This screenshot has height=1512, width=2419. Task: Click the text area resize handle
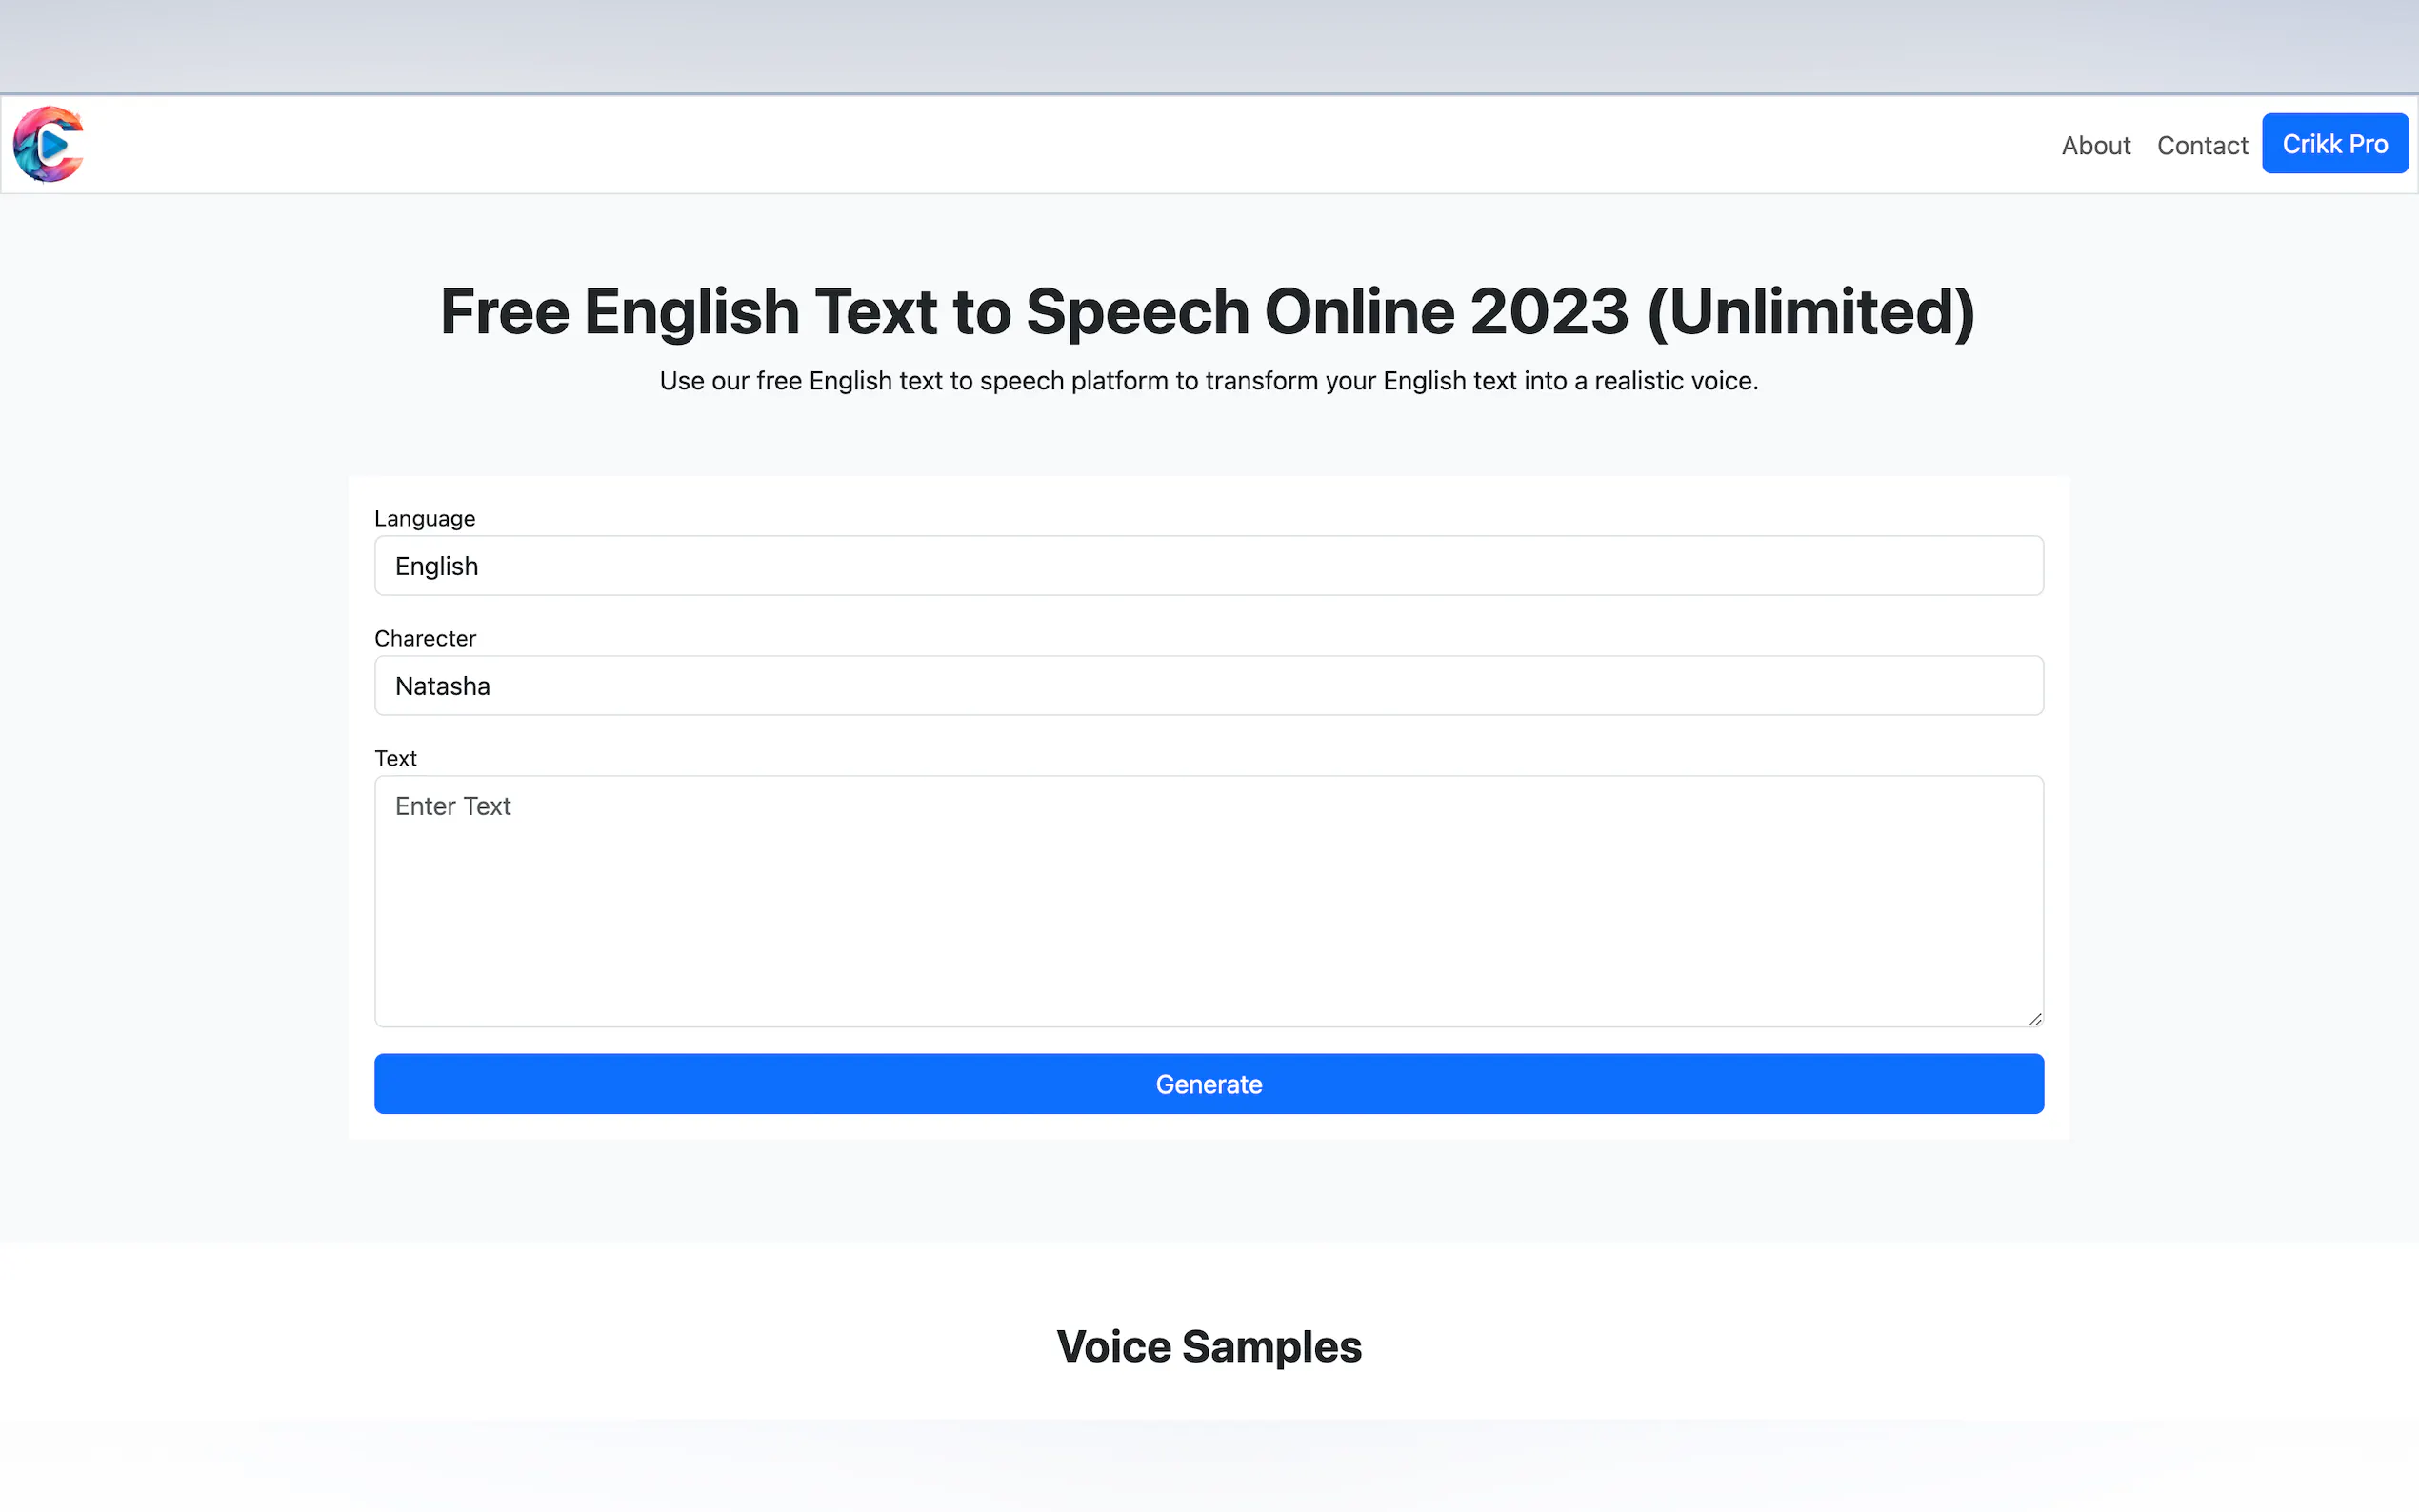point(2035,1019)
